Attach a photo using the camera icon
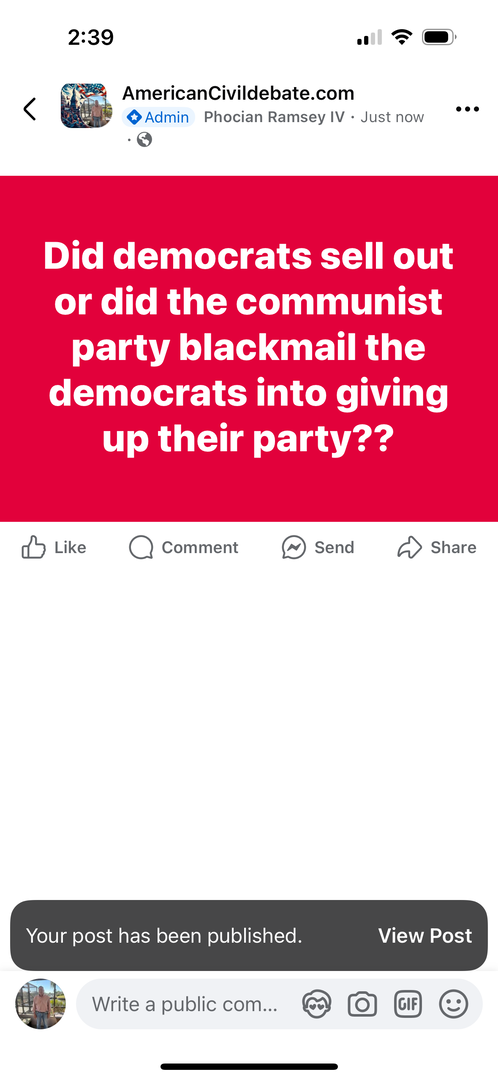The image size is (498, 1080). coord(362,1004)
